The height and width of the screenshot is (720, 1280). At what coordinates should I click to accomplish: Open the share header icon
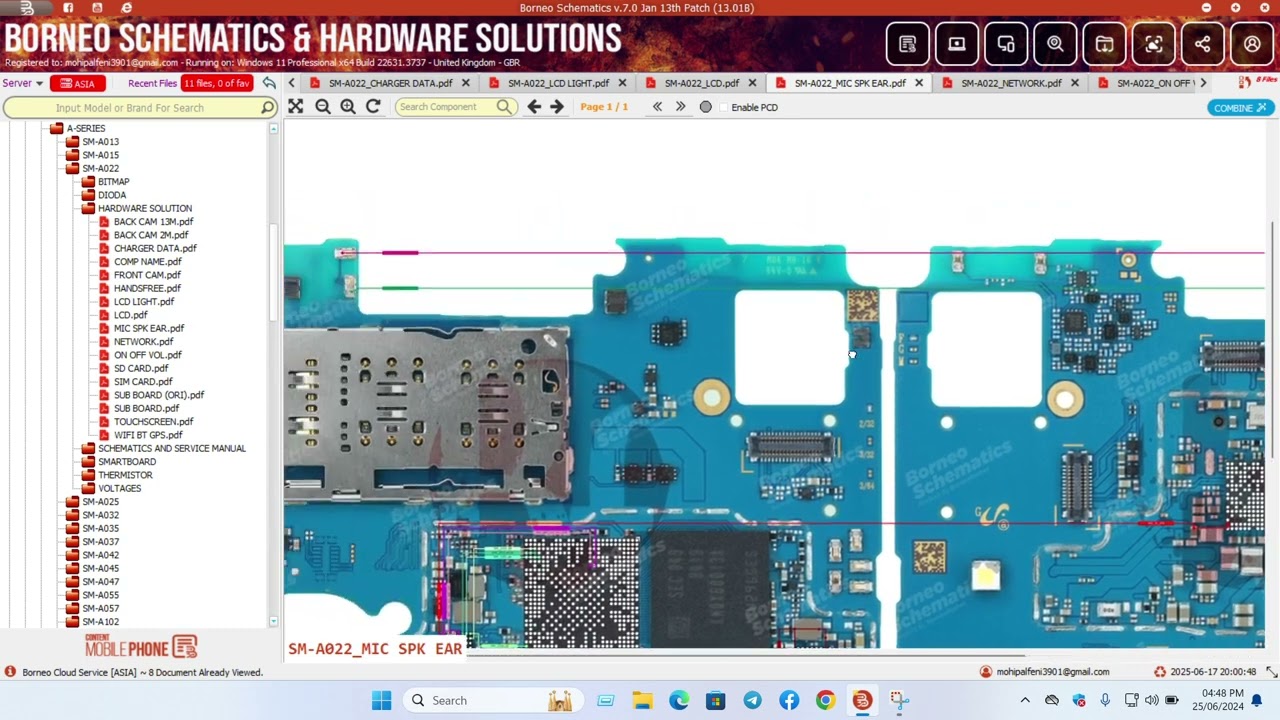(x=1202, y=44)
